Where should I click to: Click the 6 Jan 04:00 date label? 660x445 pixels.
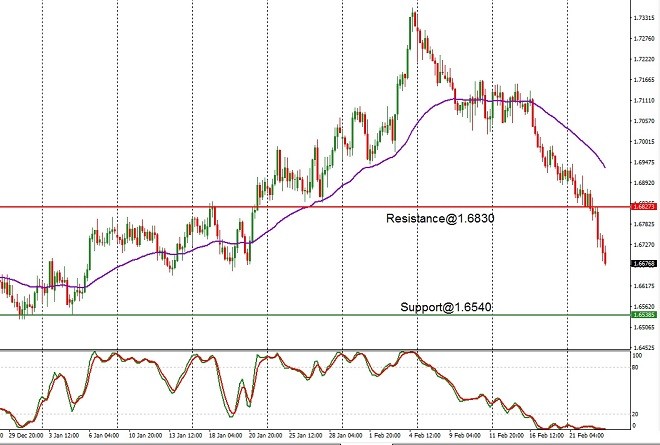coord(104,435)
